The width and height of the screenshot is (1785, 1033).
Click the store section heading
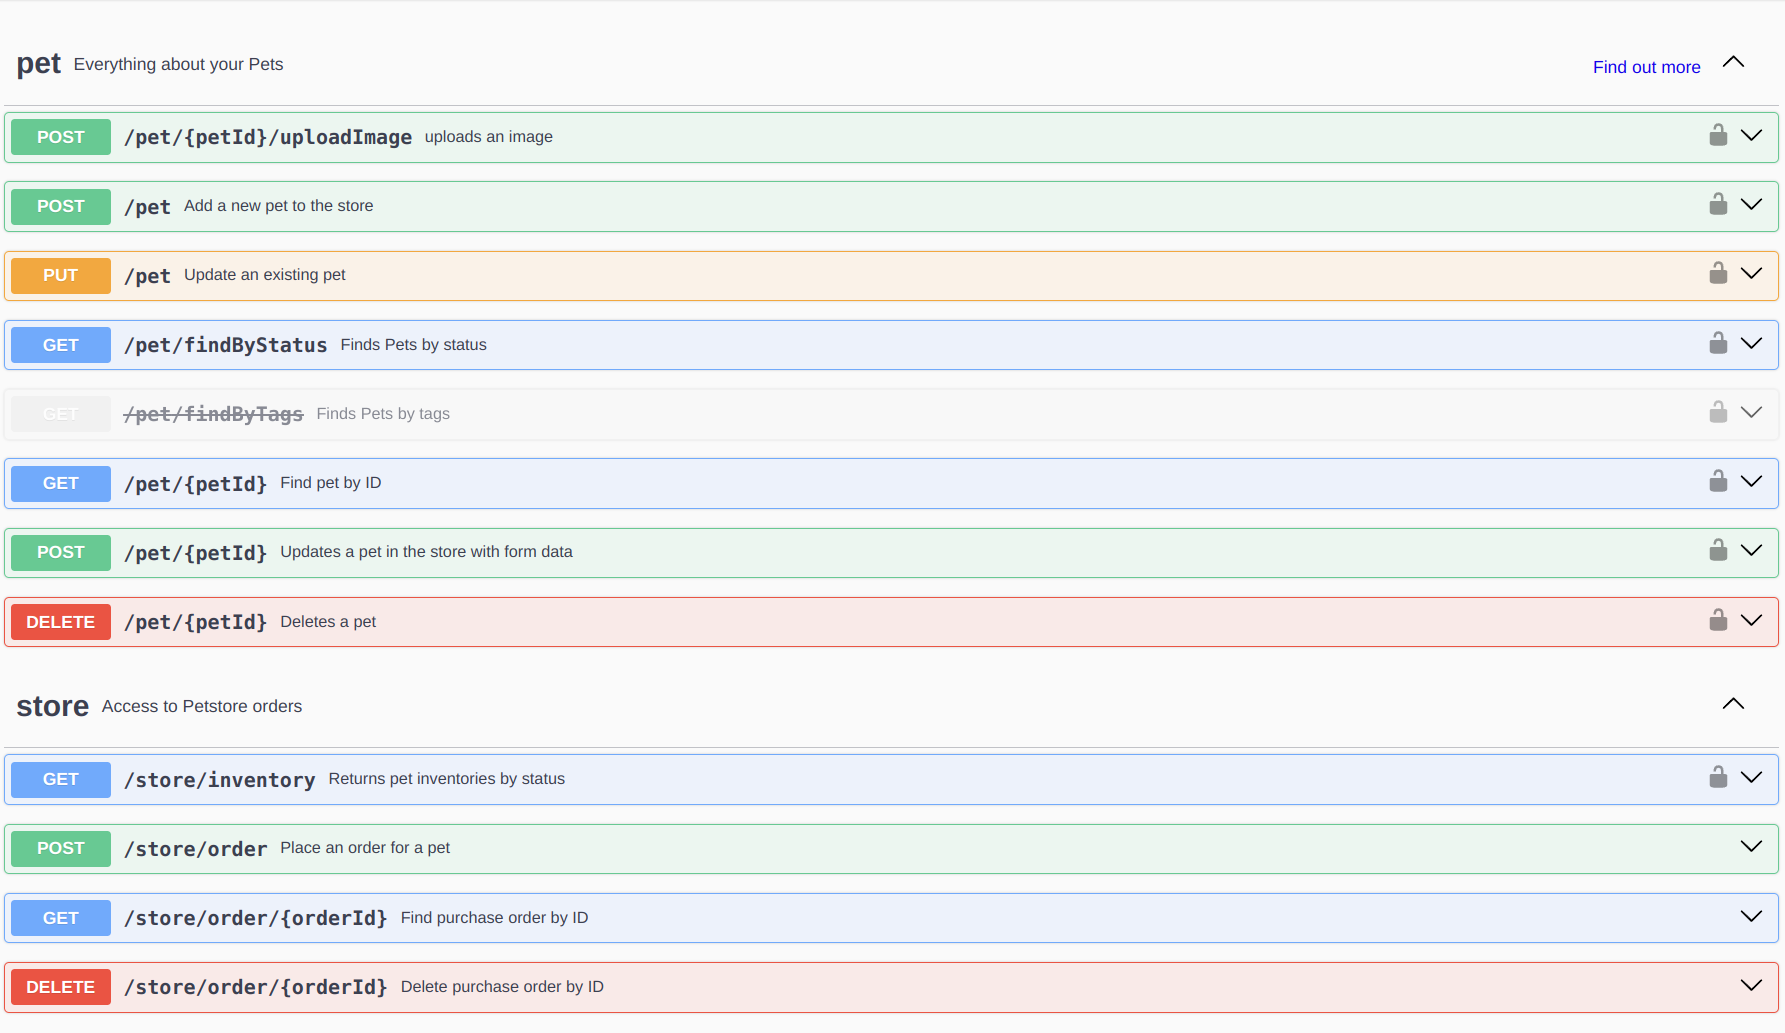pos(53,706)
